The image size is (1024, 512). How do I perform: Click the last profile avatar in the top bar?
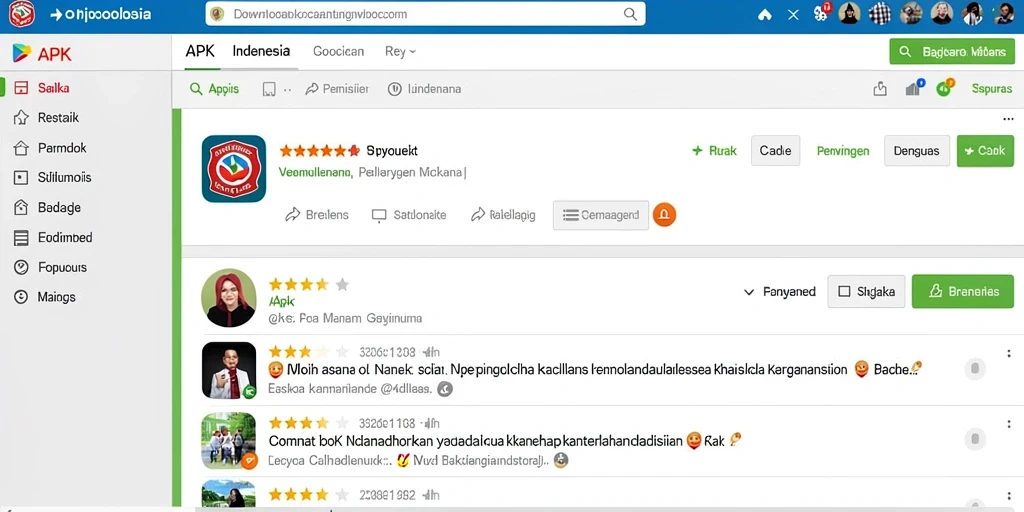coord(1004,13)
